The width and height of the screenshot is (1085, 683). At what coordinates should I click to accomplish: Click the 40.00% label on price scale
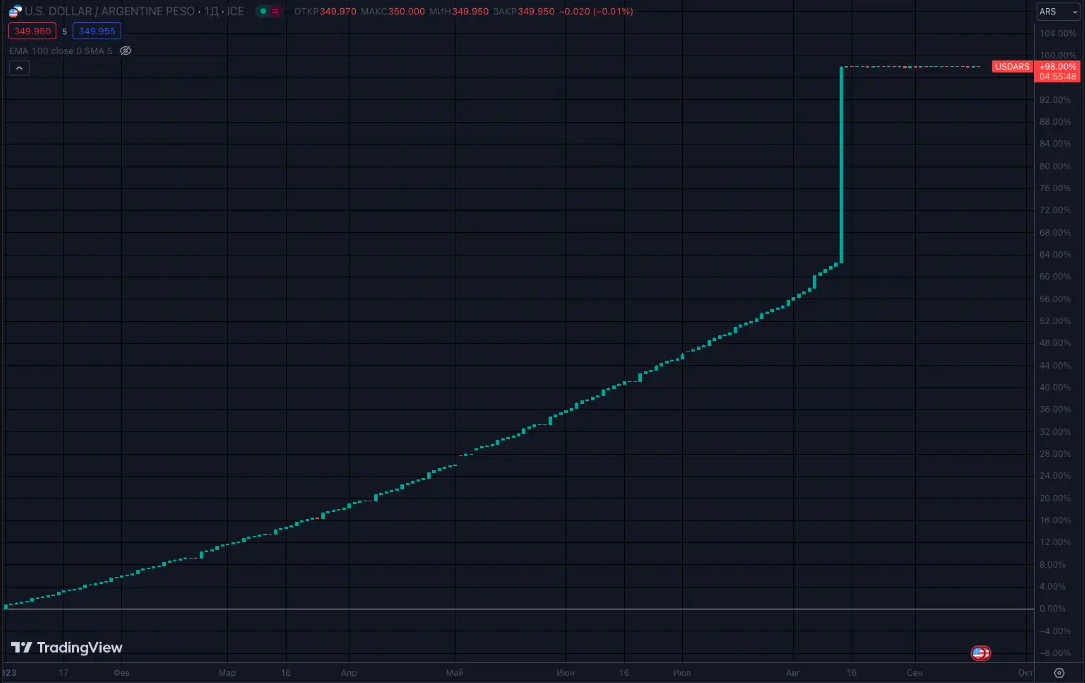click(x=1055, y=387)
